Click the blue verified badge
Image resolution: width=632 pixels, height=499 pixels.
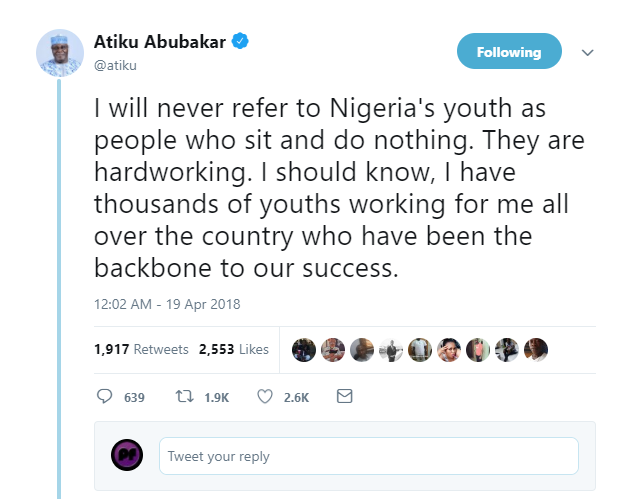[240, 42]
